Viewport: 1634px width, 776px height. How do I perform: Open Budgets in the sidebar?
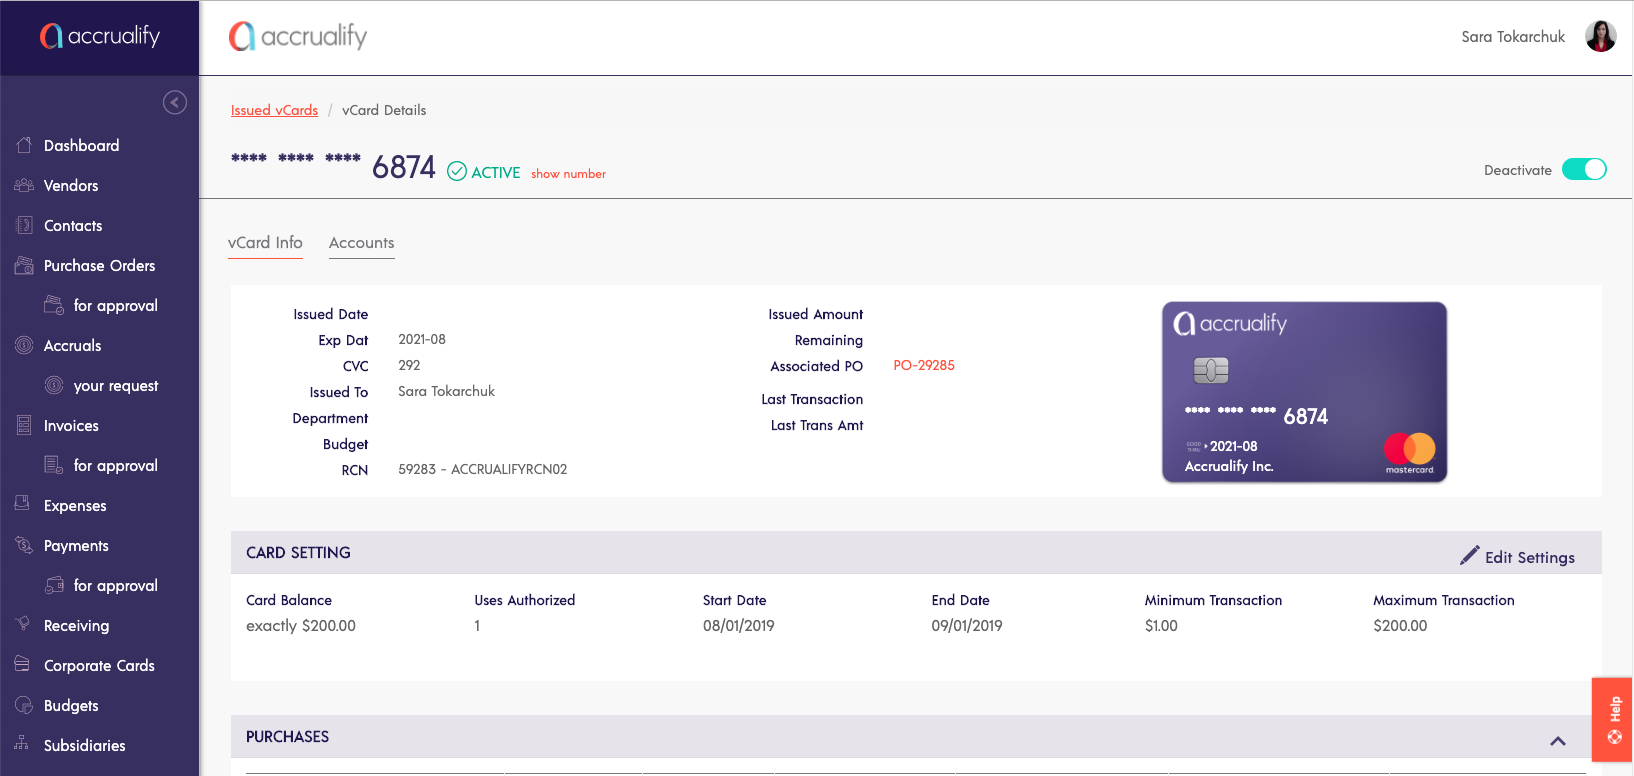pos(71,705)
